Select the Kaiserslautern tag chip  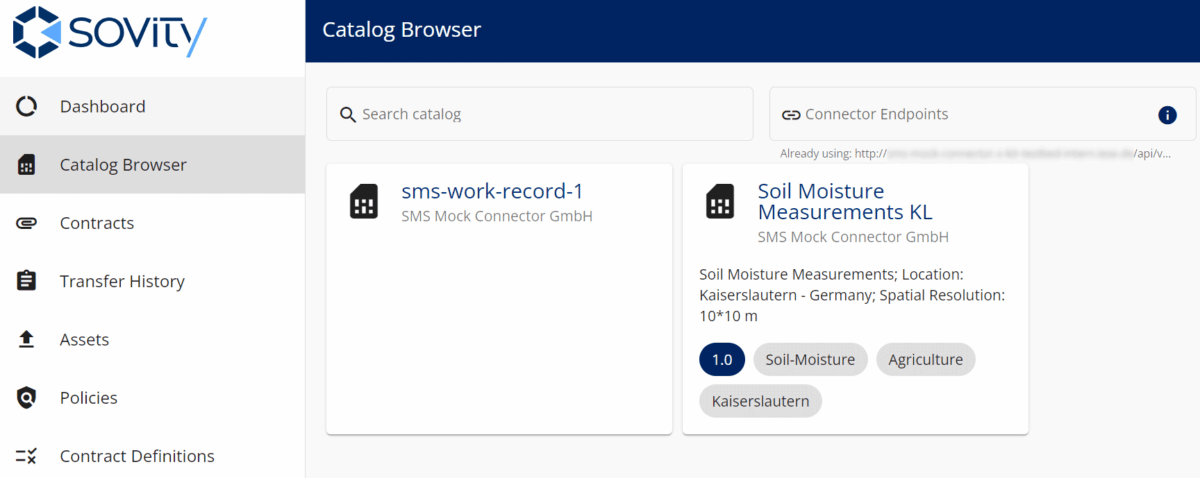761,402
